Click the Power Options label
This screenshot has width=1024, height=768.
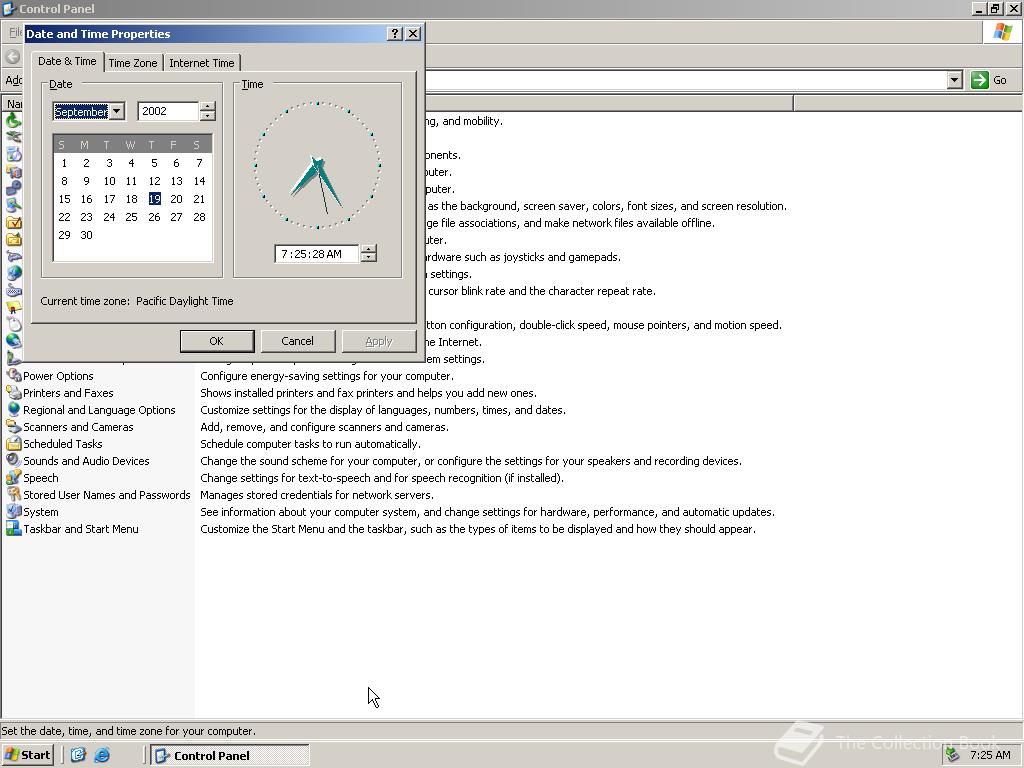point(58,376)
